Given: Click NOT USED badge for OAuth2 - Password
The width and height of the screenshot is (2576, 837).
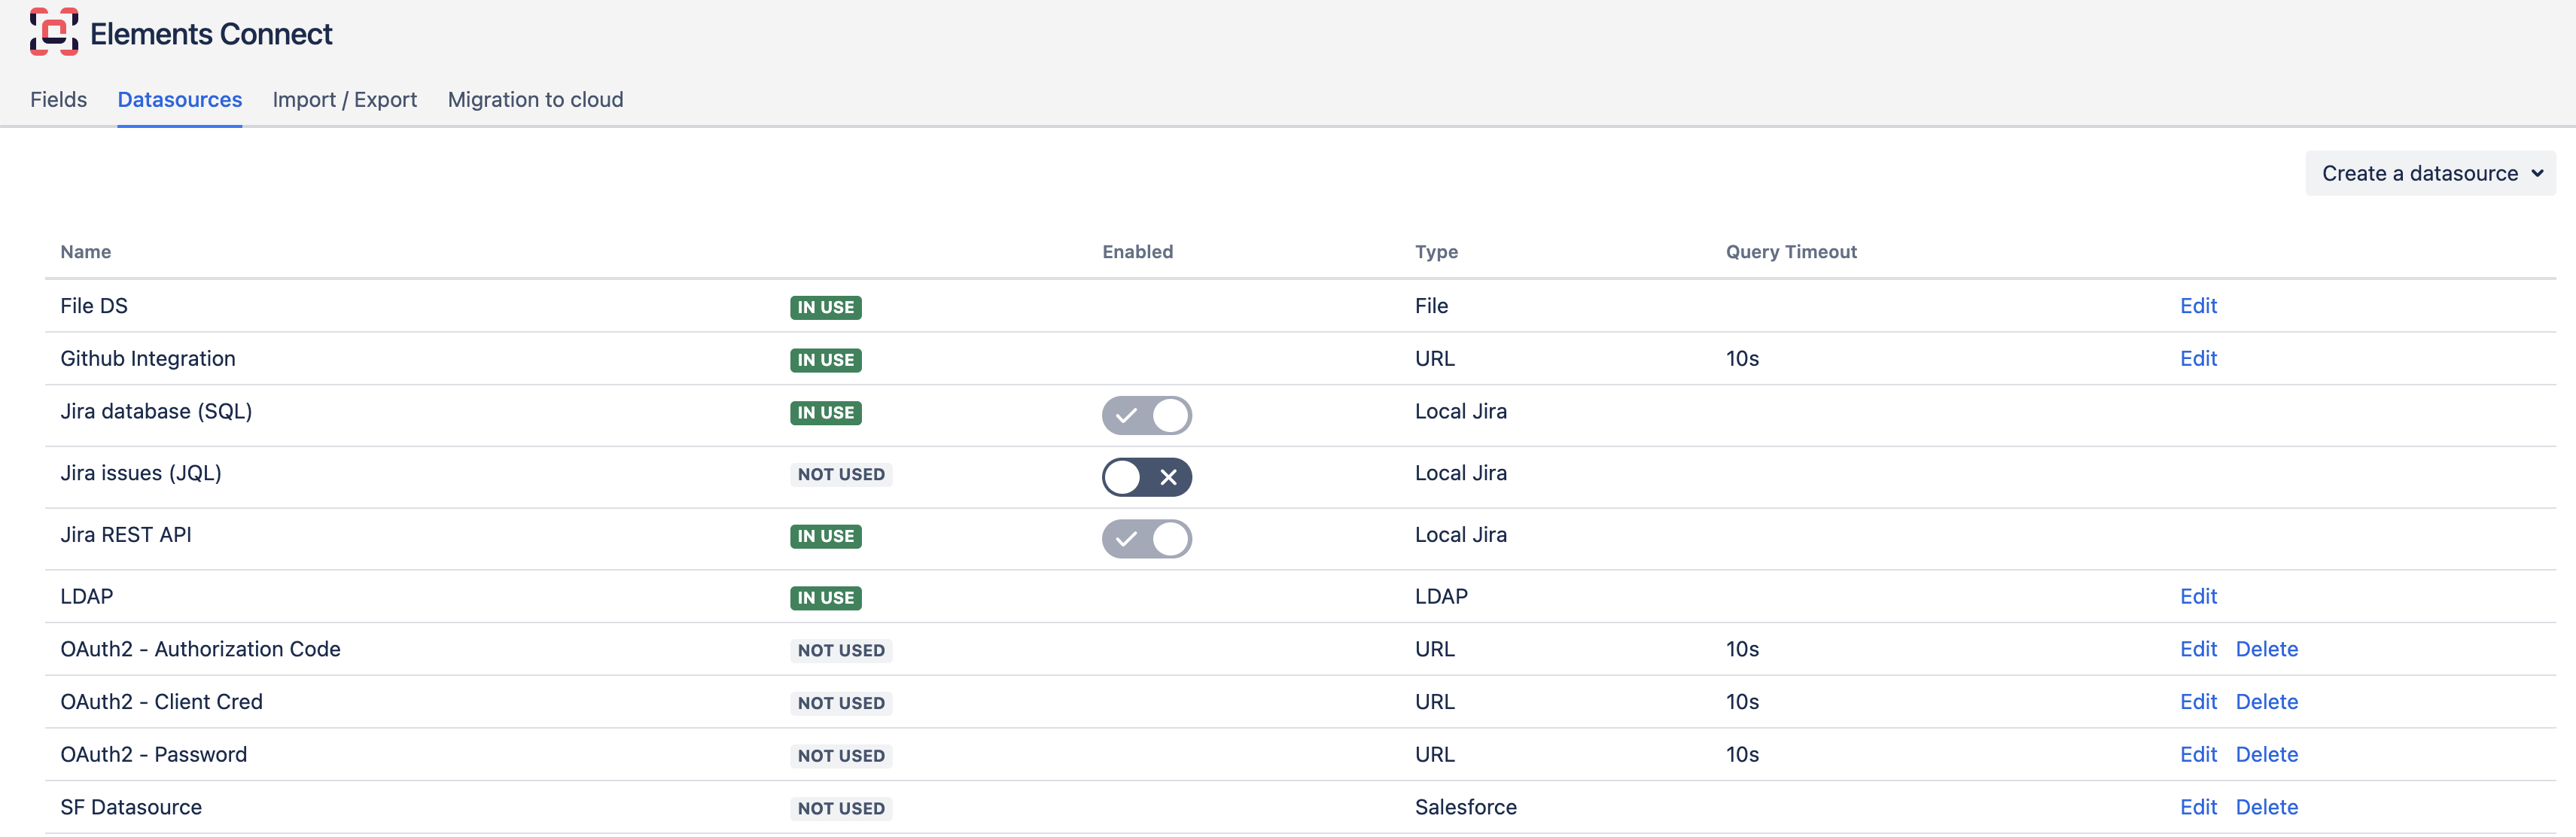Looking at the screenshot, I should point(841,757).
